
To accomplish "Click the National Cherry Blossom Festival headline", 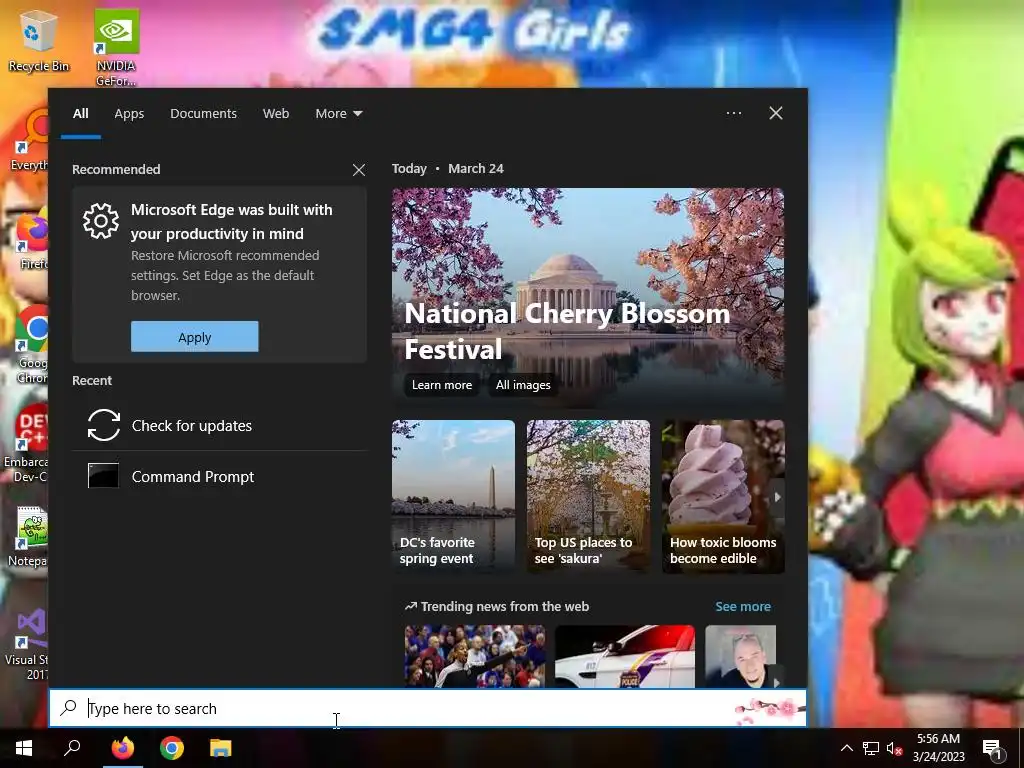I will (567, 331).
